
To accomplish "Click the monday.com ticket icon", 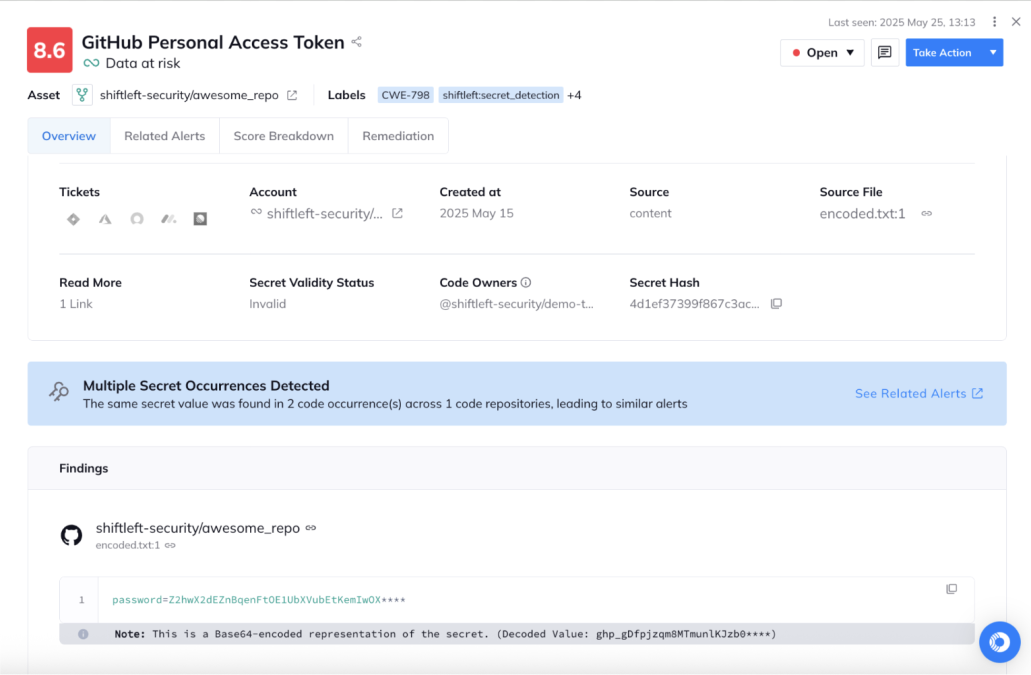I will [169, 219].
